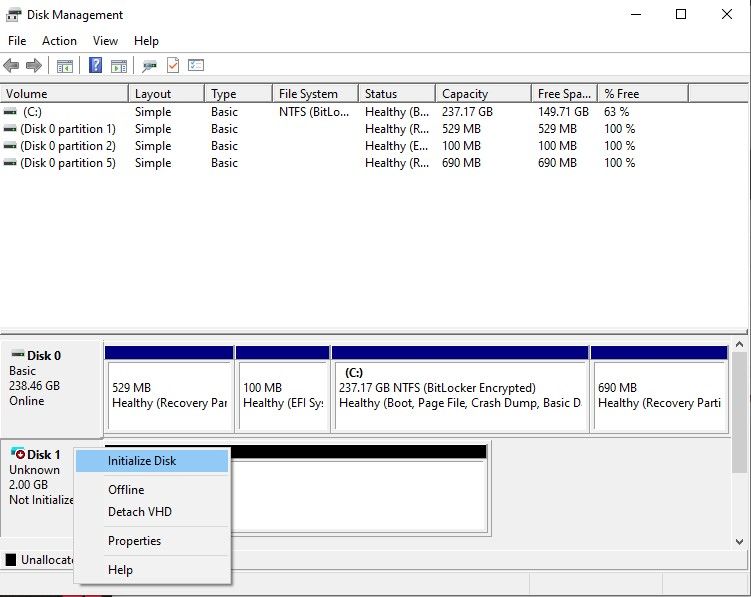Click drive icon of Disk 0 partition 2 row
Screen dimensions: 751x597
pos(10,146)
